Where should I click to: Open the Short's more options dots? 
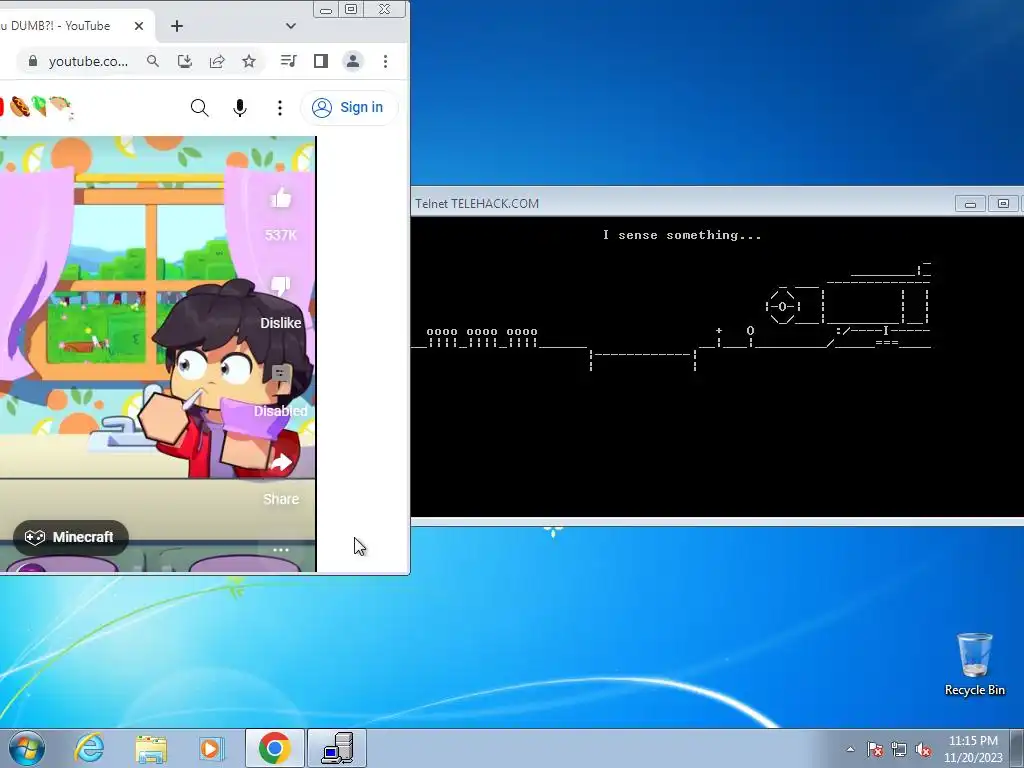click(281, 550)
